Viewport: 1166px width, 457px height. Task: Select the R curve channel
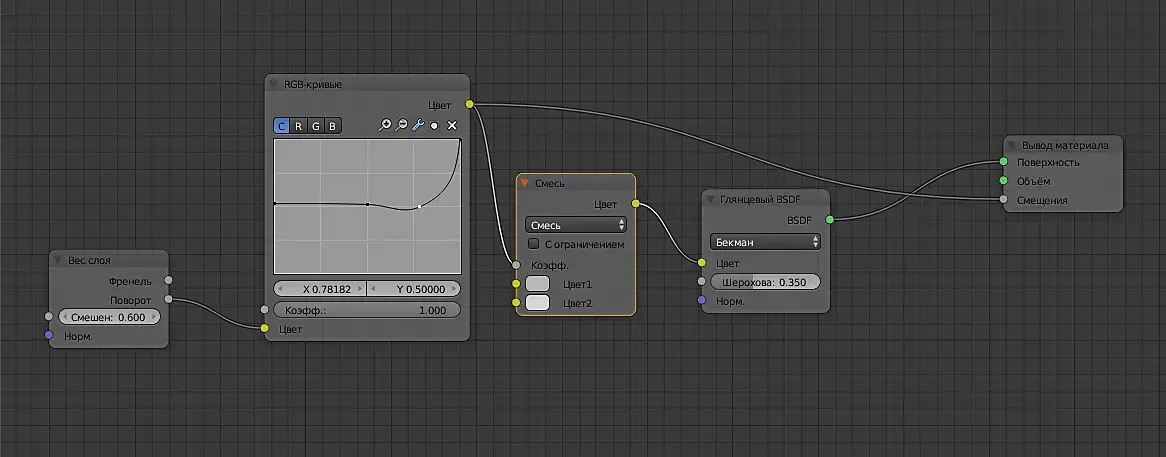point(298,126)
